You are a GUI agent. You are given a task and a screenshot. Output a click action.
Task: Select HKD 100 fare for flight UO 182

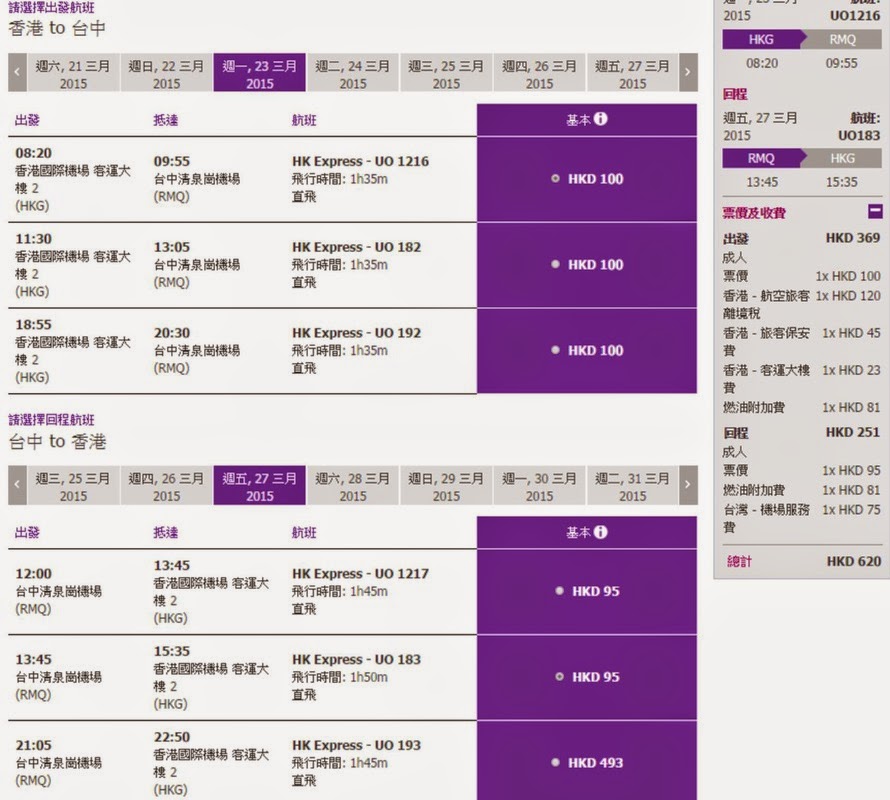(556, 265)
